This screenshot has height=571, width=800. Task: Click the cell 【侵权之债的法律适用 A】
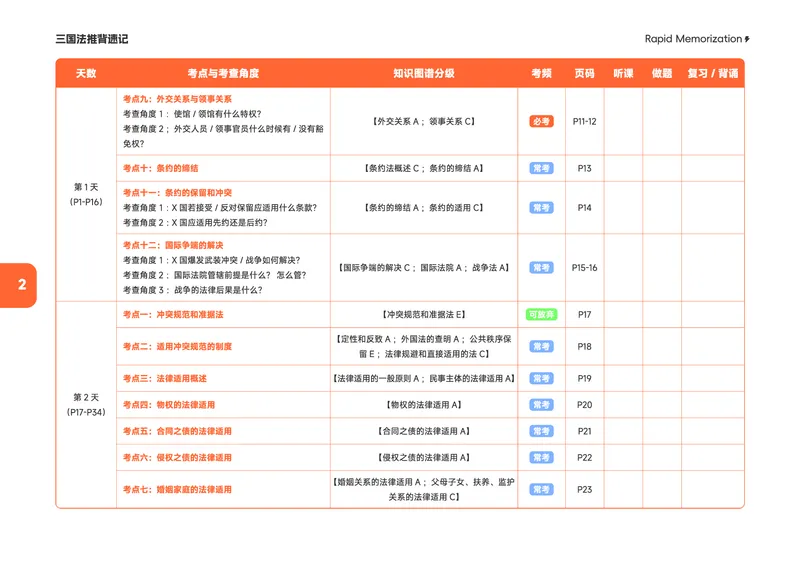tap(423, 458)
